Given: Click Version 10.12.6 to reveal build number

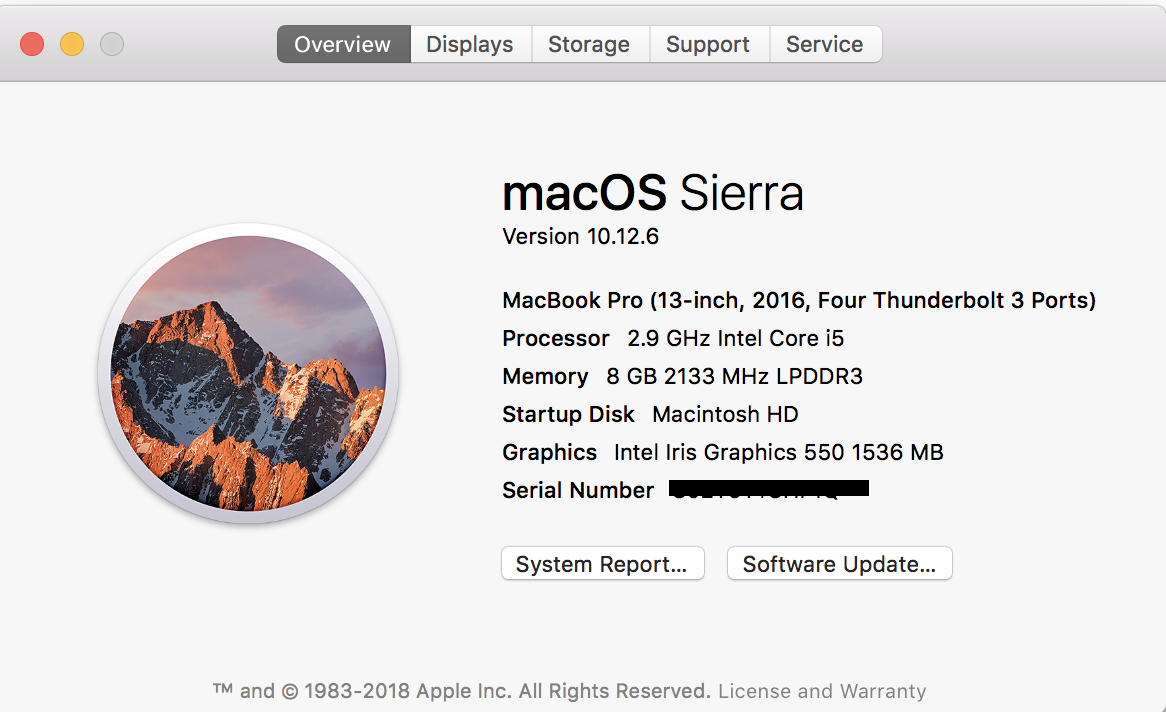Looking at the screenshot, I should click(x=580, y=237).
